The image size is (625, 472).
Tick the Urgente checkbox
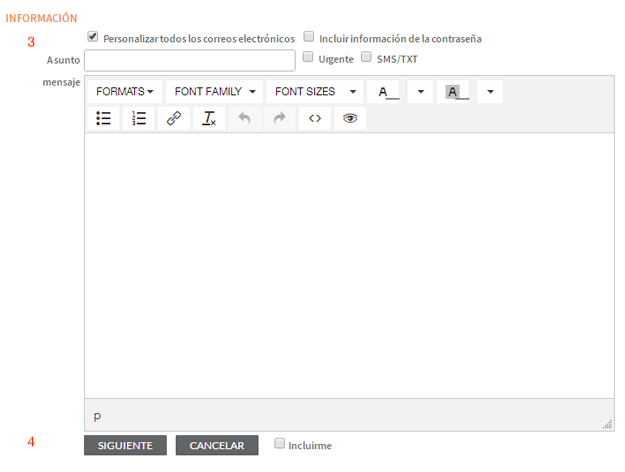click(x=308, y=57)
